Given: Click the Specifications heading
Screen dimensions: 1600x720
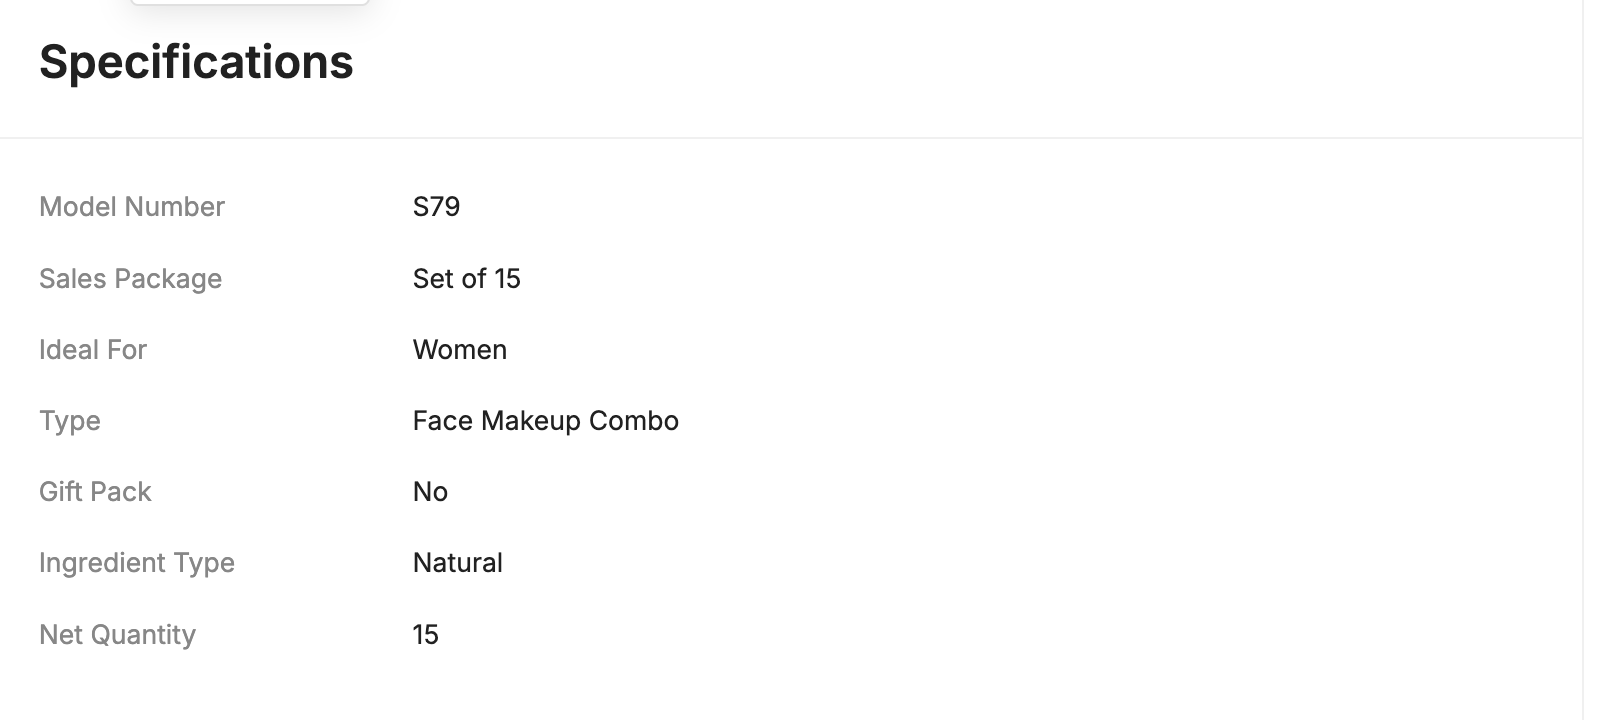Looking at the screenshot, I should pyautogui.click(x=196, y=62).
